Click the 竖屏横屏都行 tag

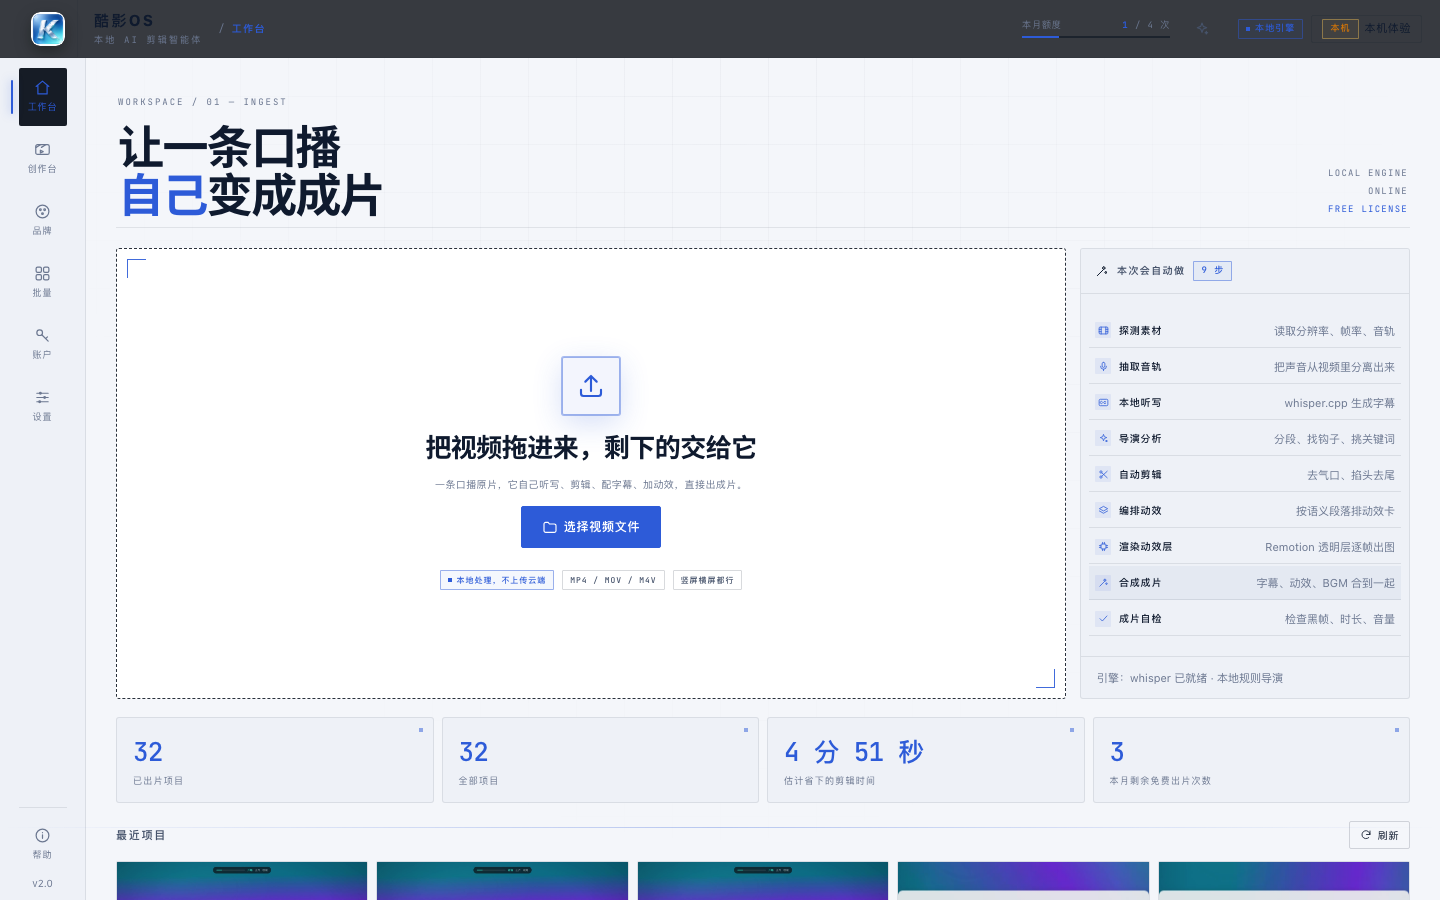point(707,580)
